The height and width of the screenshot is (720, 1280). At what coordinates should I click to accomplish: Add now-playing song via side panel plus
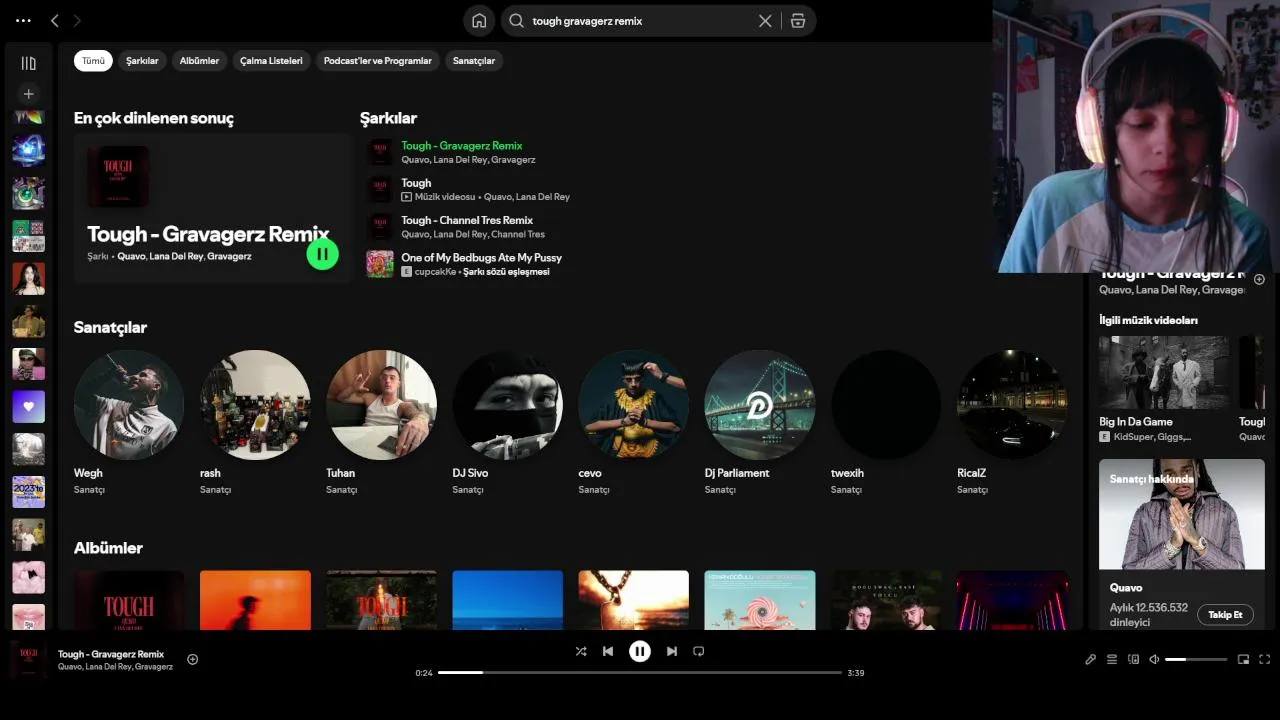pos(1259,279)
